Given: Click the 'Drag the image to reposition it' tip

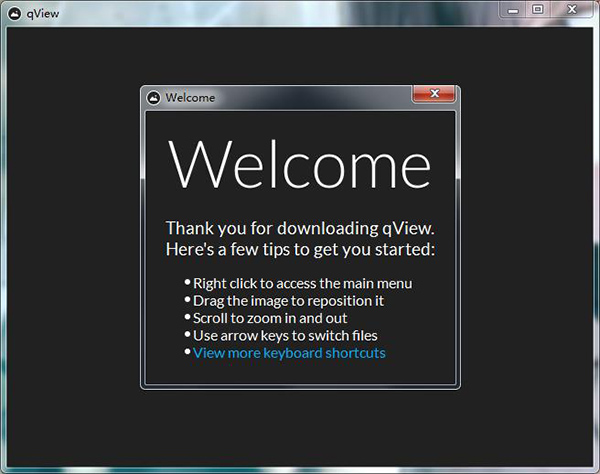Looking at the screenshot, I should pyautogui.click(x=288, y=301).
